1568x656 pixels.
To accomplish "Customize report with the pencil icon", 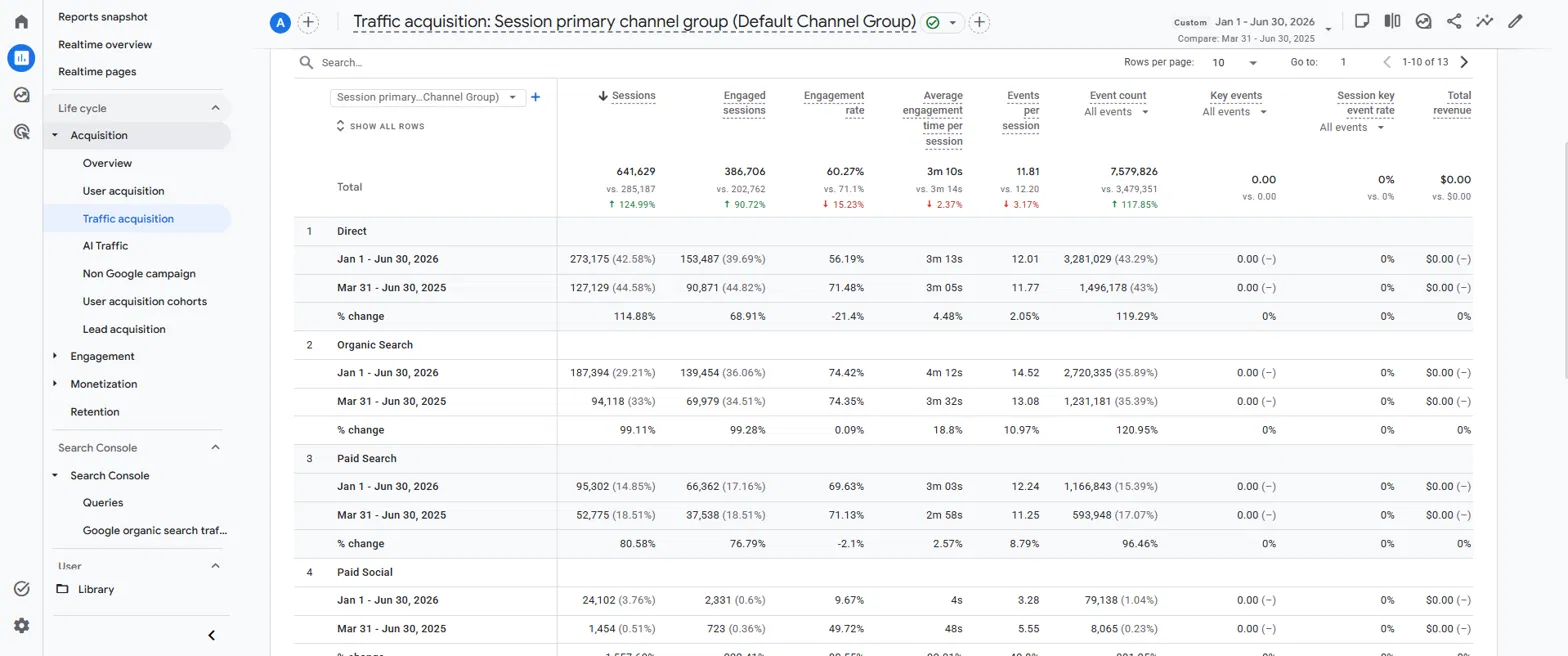I will [x=1516, y=21].
